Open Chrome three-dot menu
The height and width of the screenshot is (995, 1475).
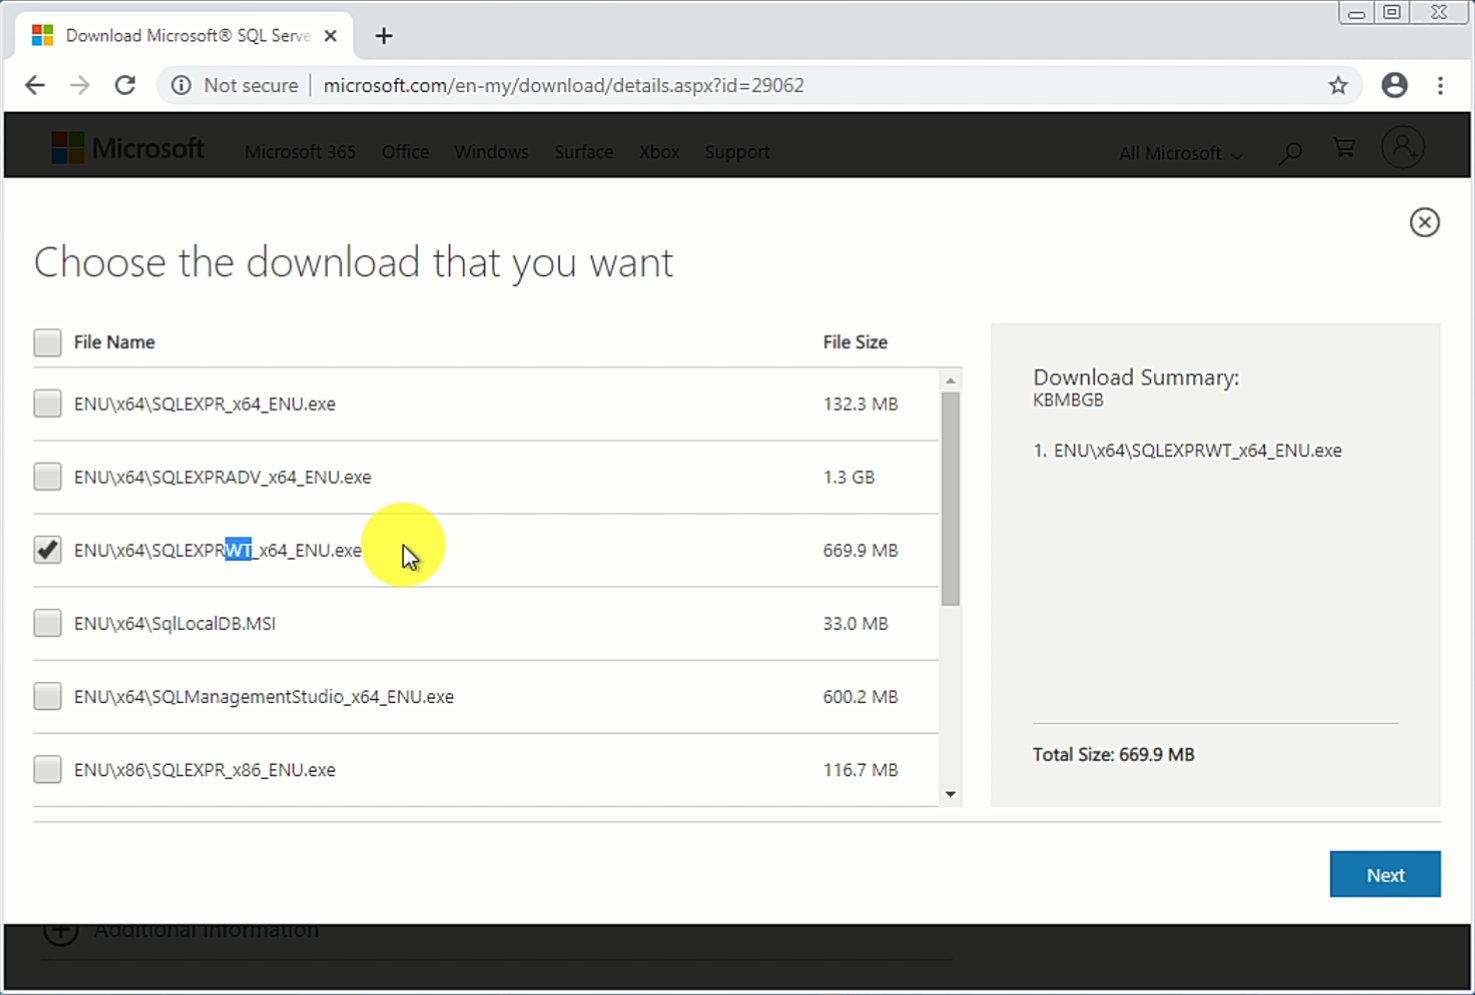(x=1440, y=85)
